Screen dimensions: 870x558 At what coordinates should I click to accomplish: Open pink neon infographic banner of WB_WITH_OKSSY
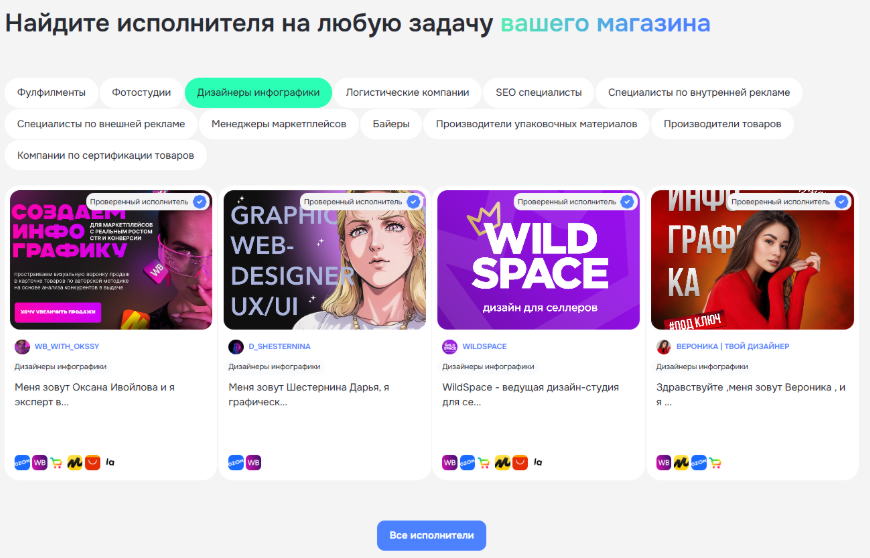tap(111, 260)
